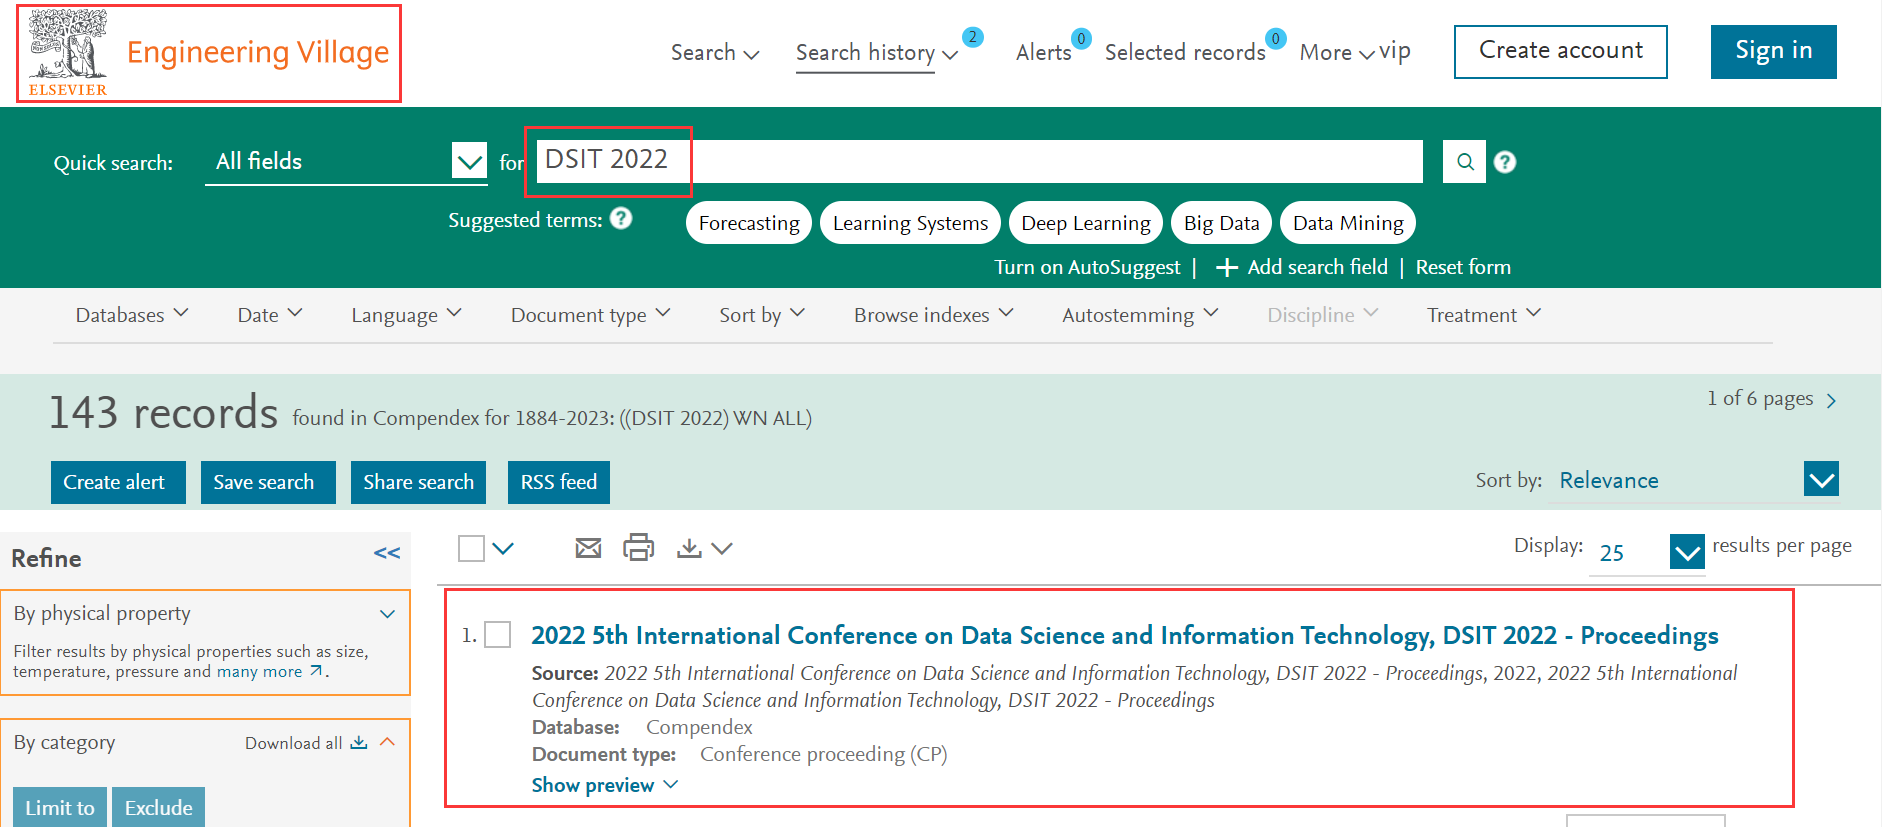Image resolution: width=1882 pixels, height=827 pixels.
Task: Expand the By physical property section
Action: pyautogui.click(x=387, y=614)
